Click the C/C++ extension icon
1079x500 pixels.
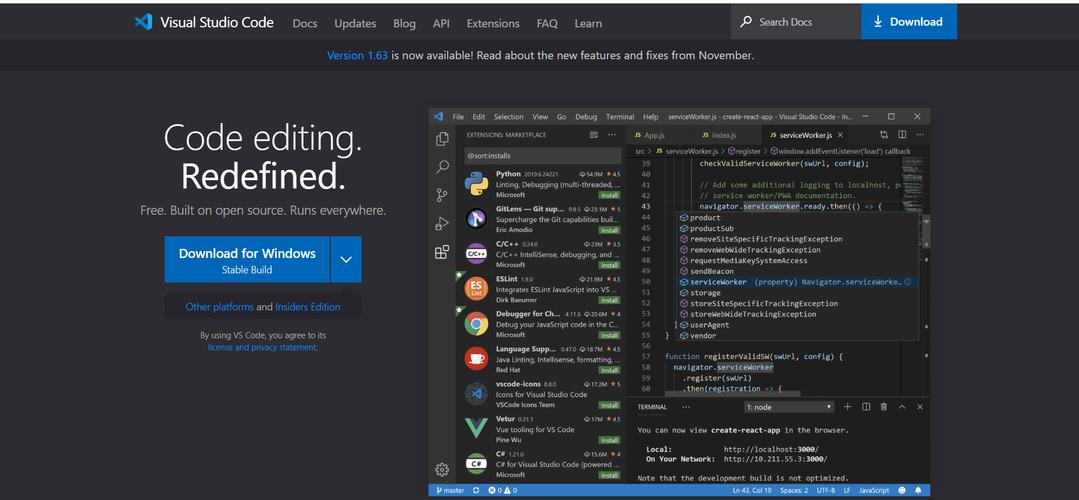tap(476, 254)
